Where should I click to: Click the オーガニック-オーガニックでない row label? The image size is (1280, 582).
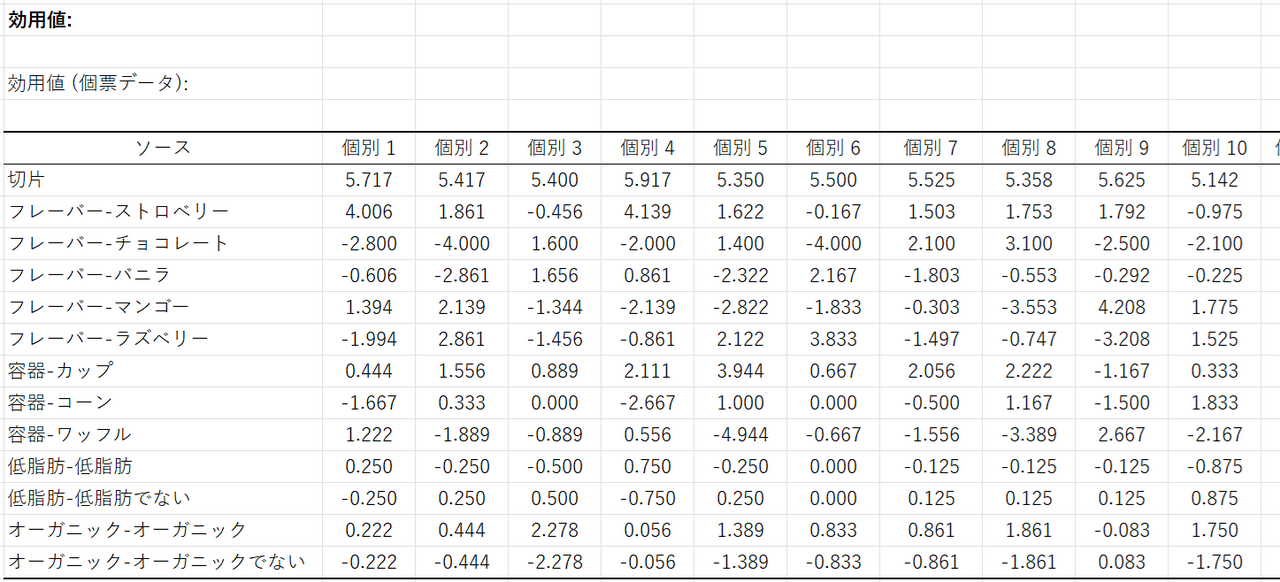point(156,562)
